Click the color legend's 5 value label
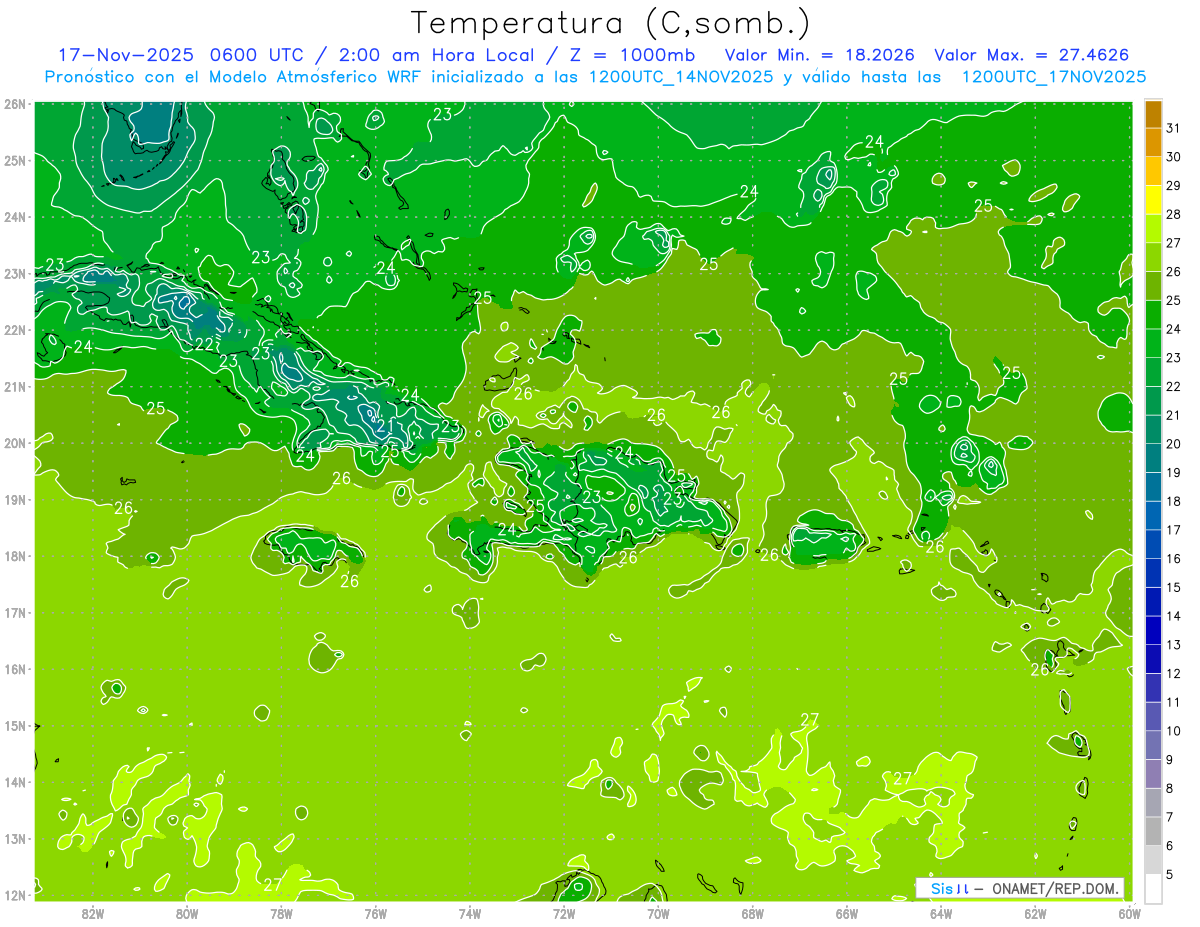 click(1170, 874)
